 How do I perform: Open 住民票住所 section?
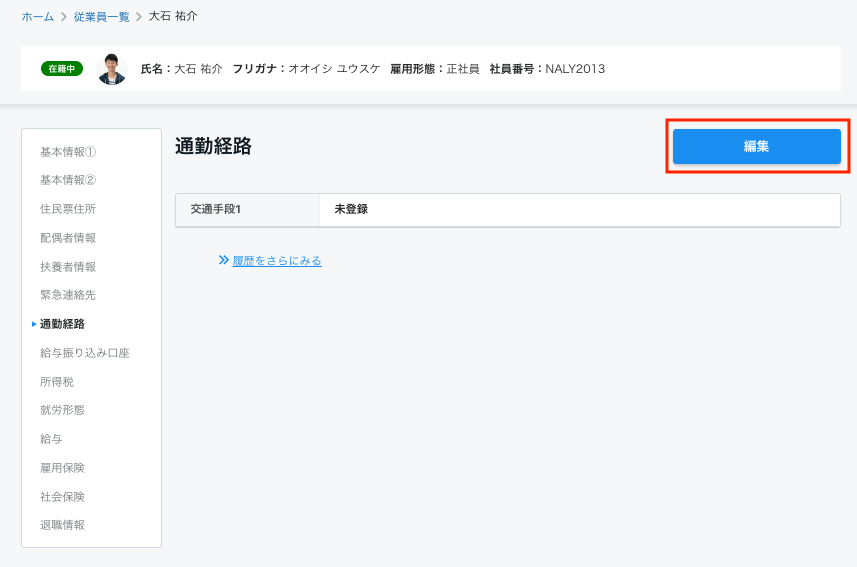(68, 209)
